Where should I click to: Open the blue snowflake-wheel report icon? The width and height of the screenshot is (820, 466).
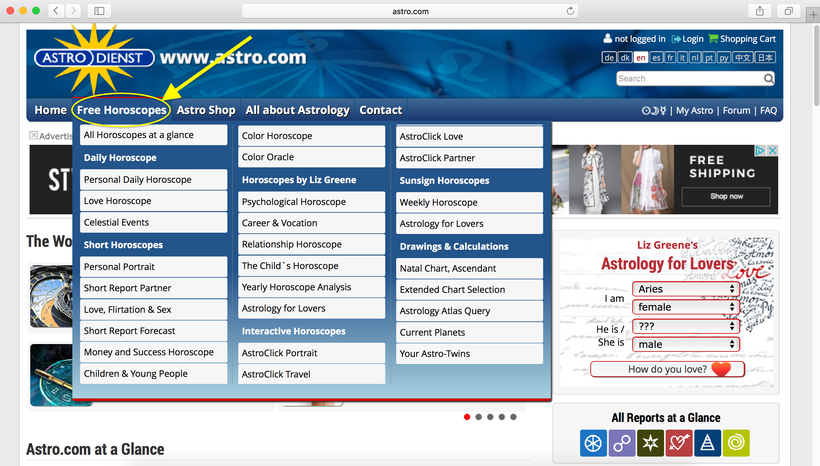pyautogui.click(x=593, y=443)
